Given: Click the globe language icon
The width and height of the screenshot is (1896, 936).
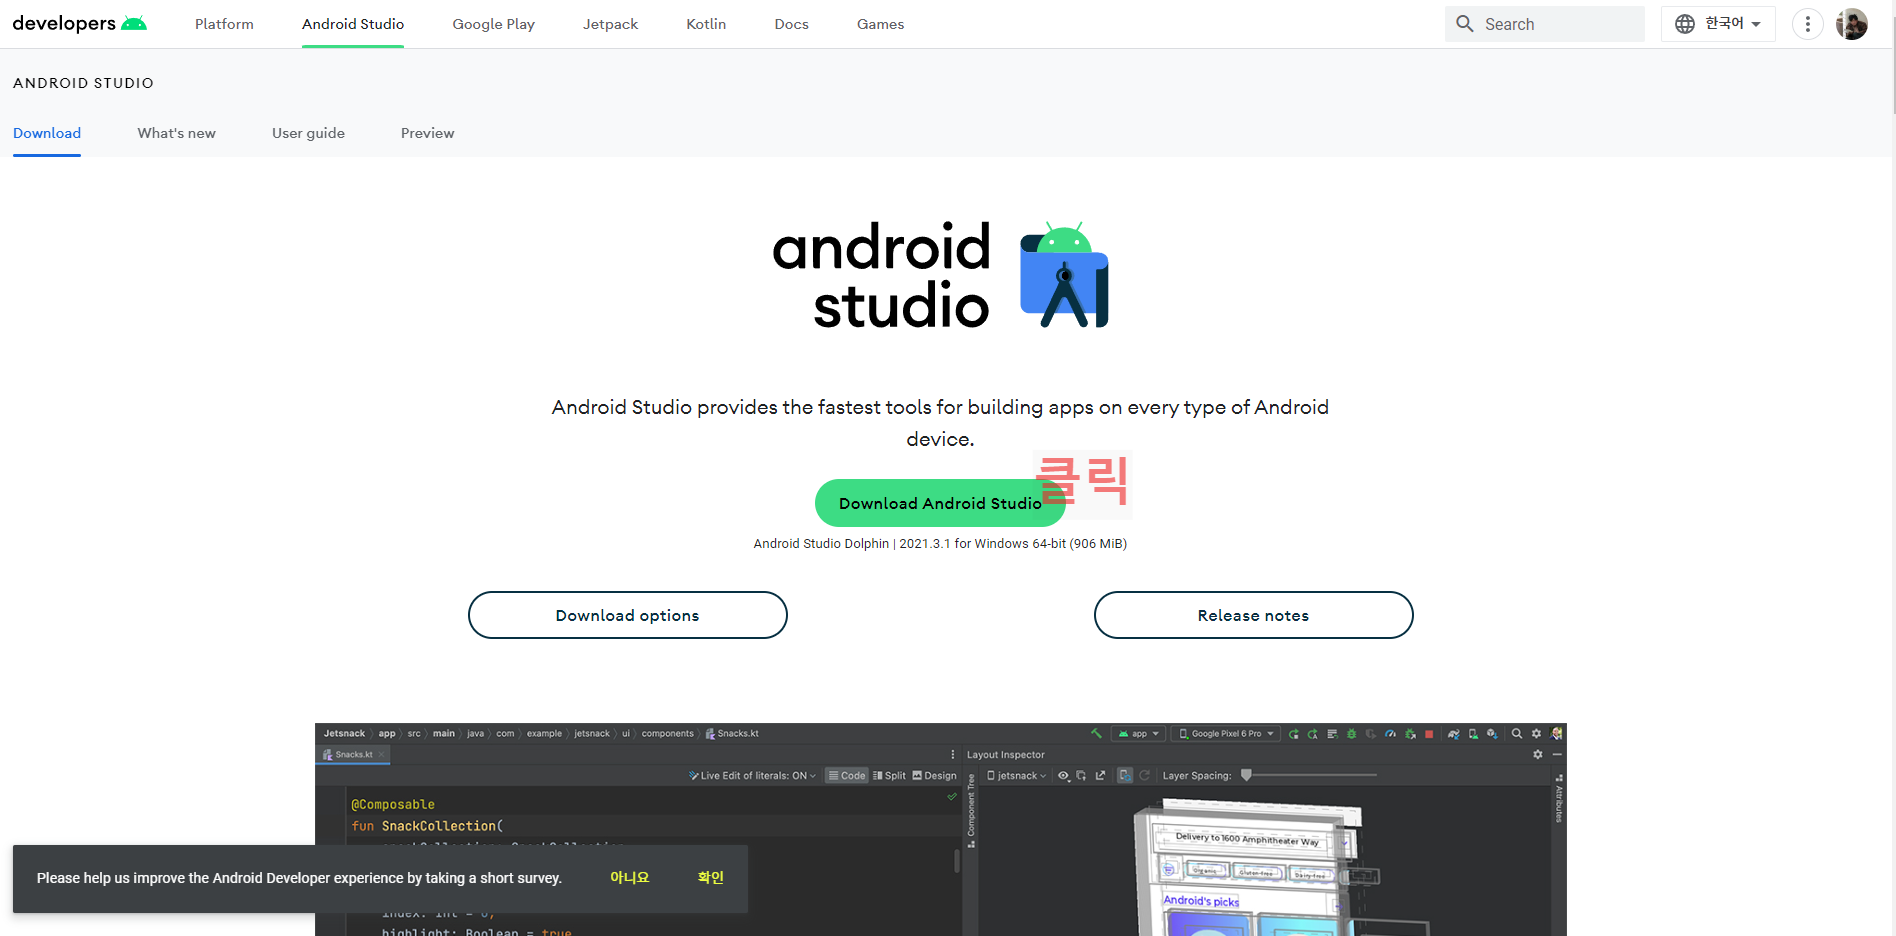Looking at the screenshot, I should tap(1685, 24).
